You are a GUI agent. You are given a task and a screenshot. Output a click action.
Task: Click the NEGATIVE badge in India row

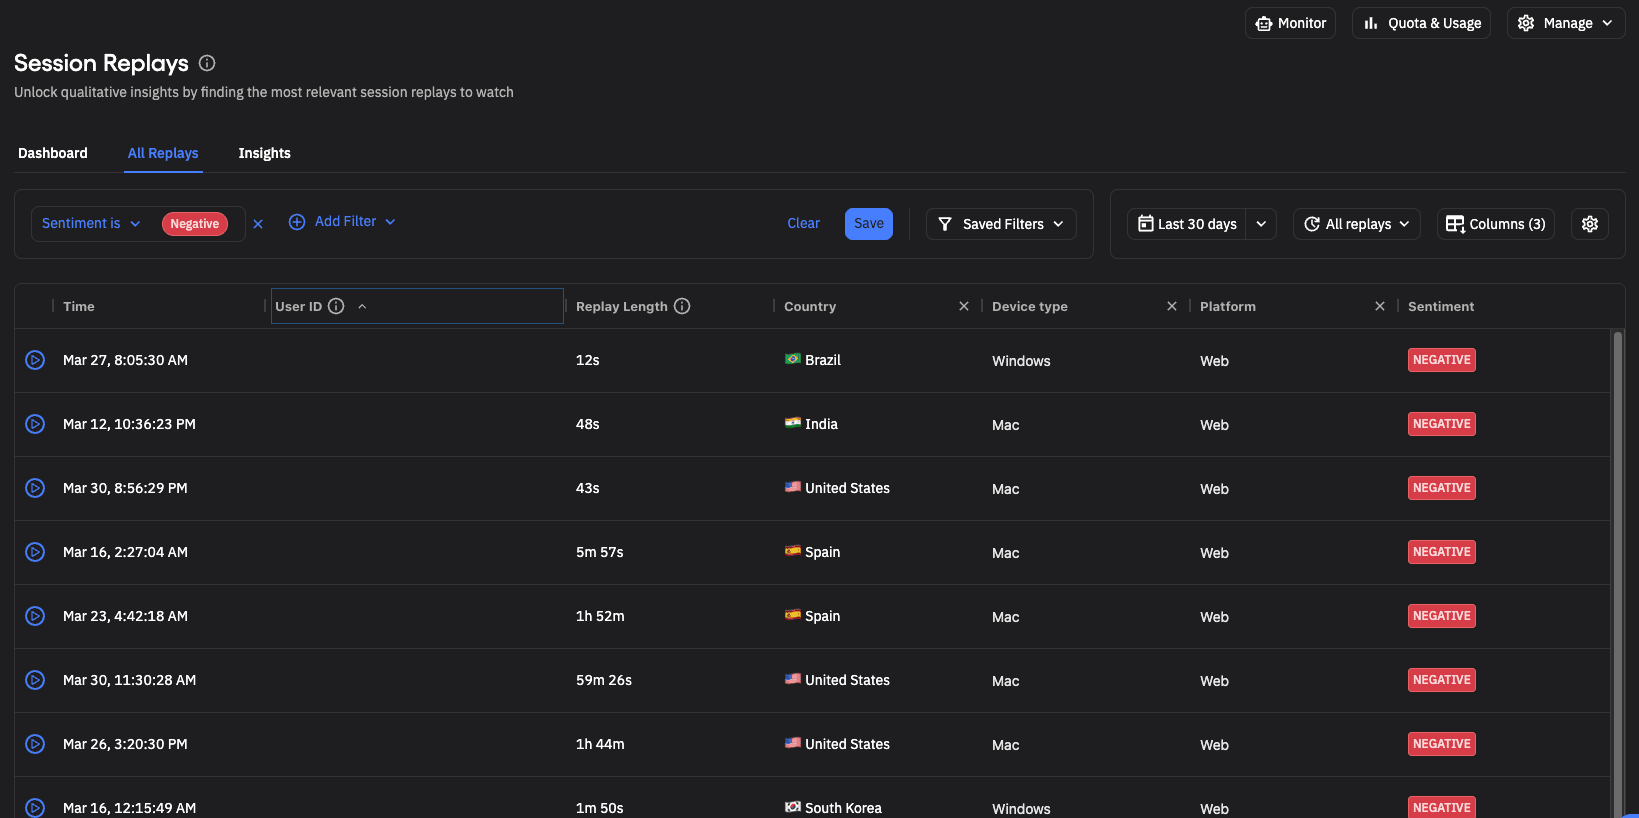pyautogui.click(x=1442, y=424)
